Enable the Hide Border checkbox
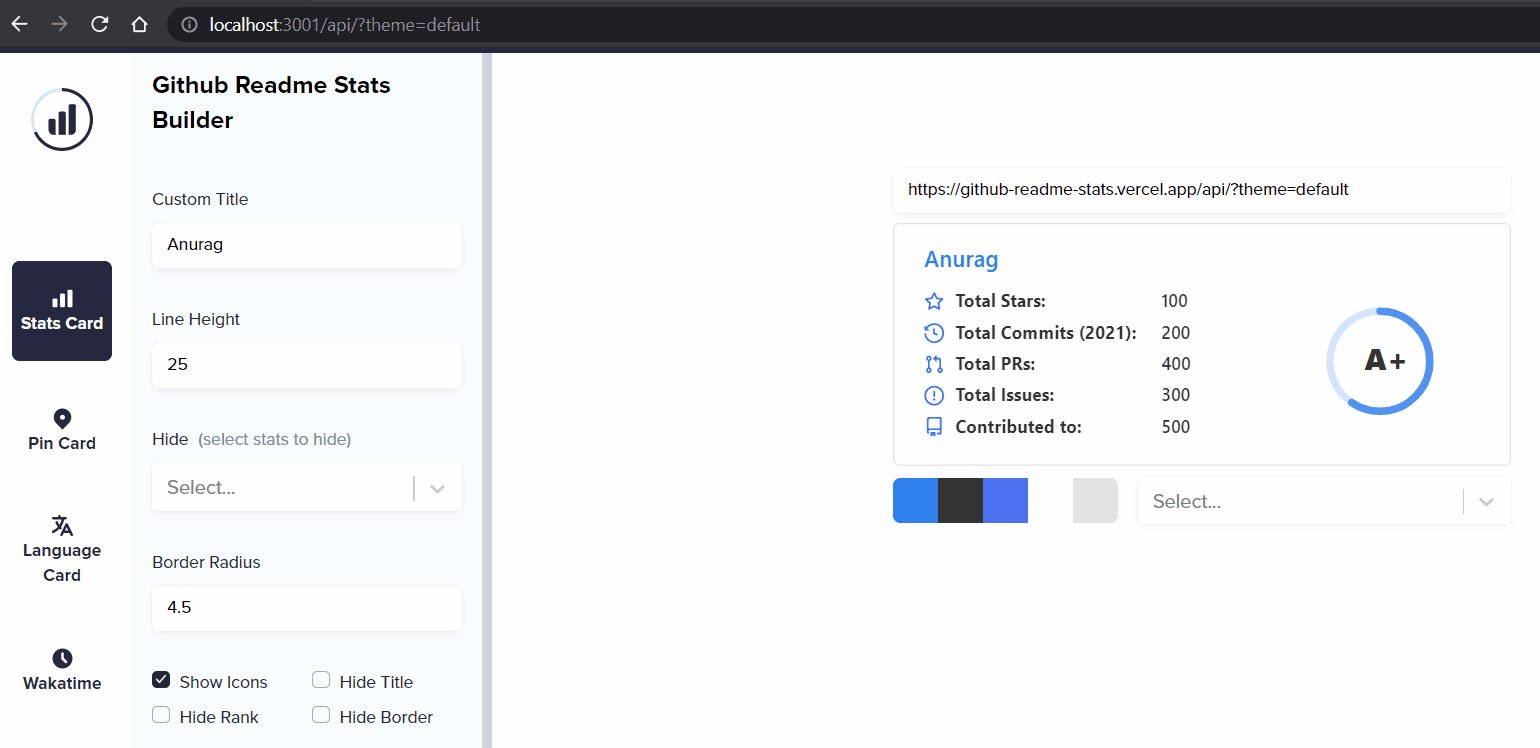 (x=320, y=714)
